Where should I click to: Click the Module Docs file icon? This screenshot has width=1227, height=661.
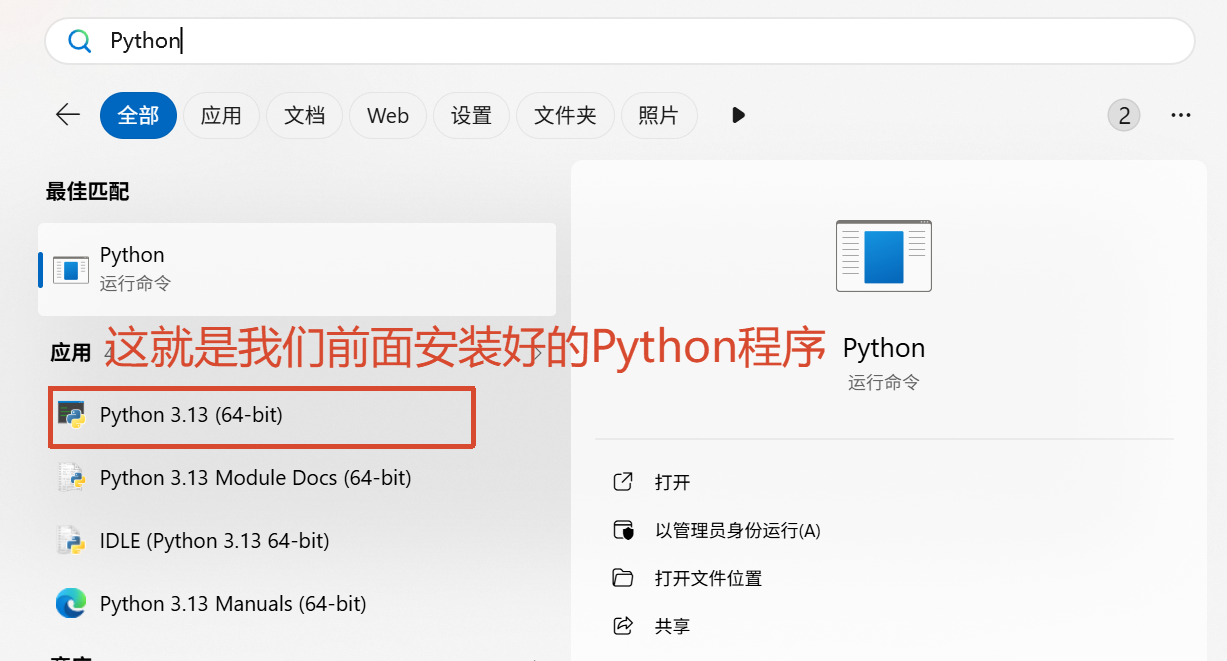71,478
